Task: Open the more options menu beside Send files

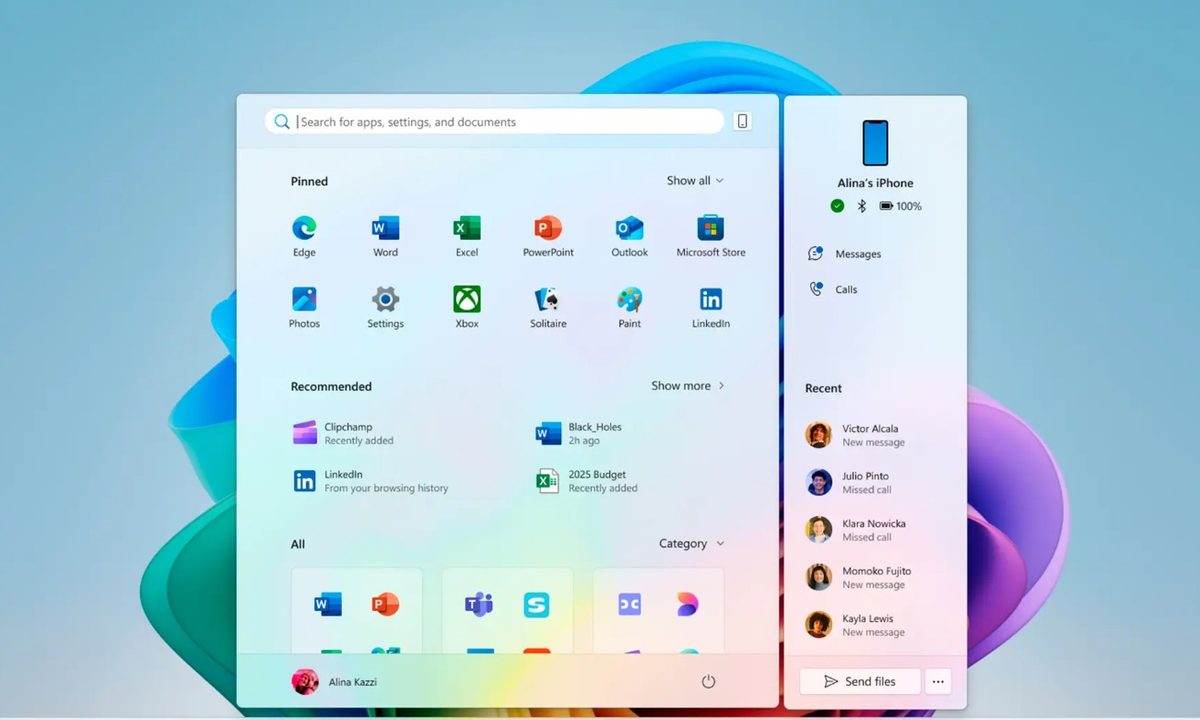Action: (x=938, y=681)
